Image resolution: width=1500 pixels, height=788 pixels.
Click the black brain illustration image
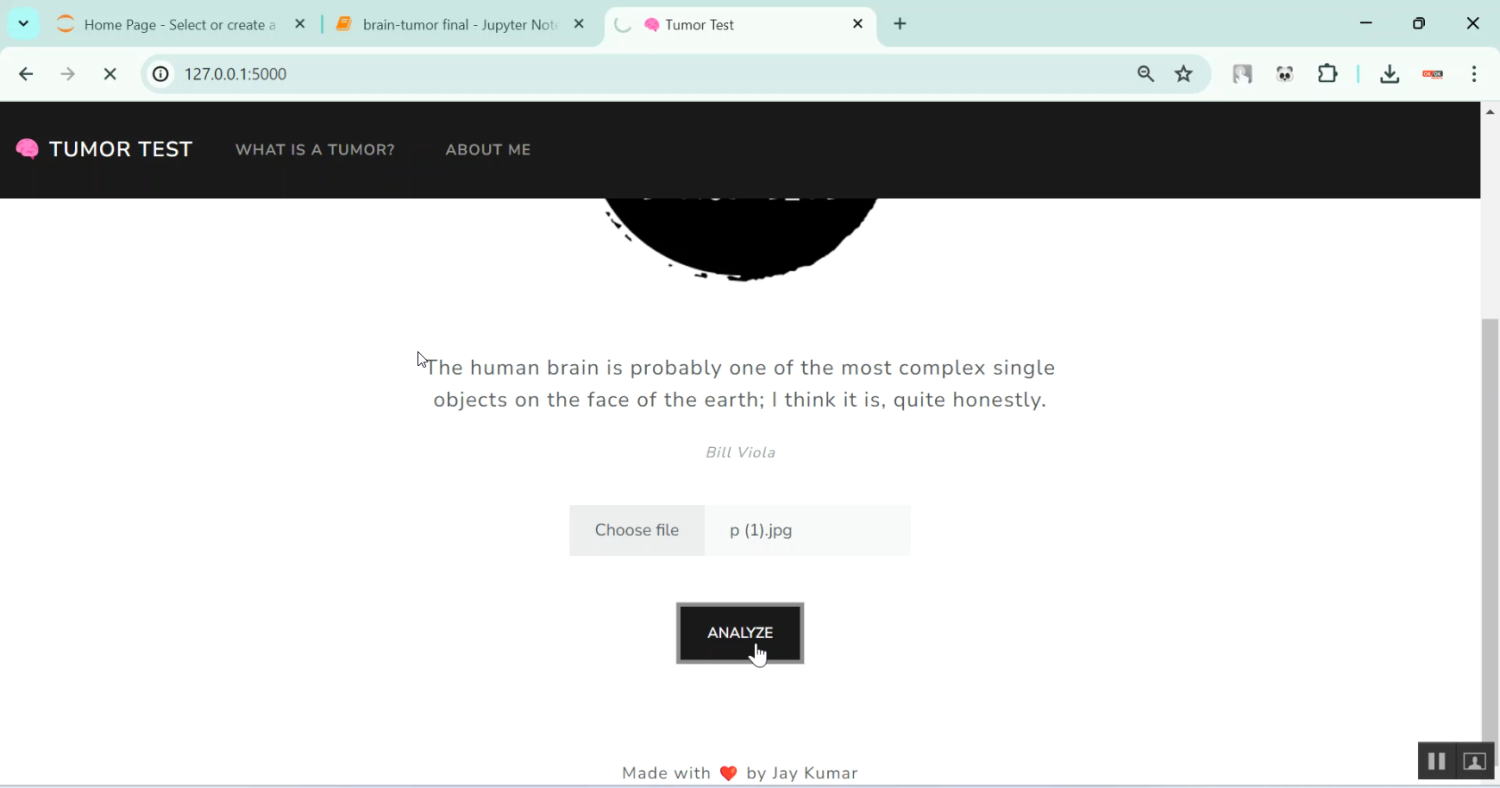click(x=741, y=239)
